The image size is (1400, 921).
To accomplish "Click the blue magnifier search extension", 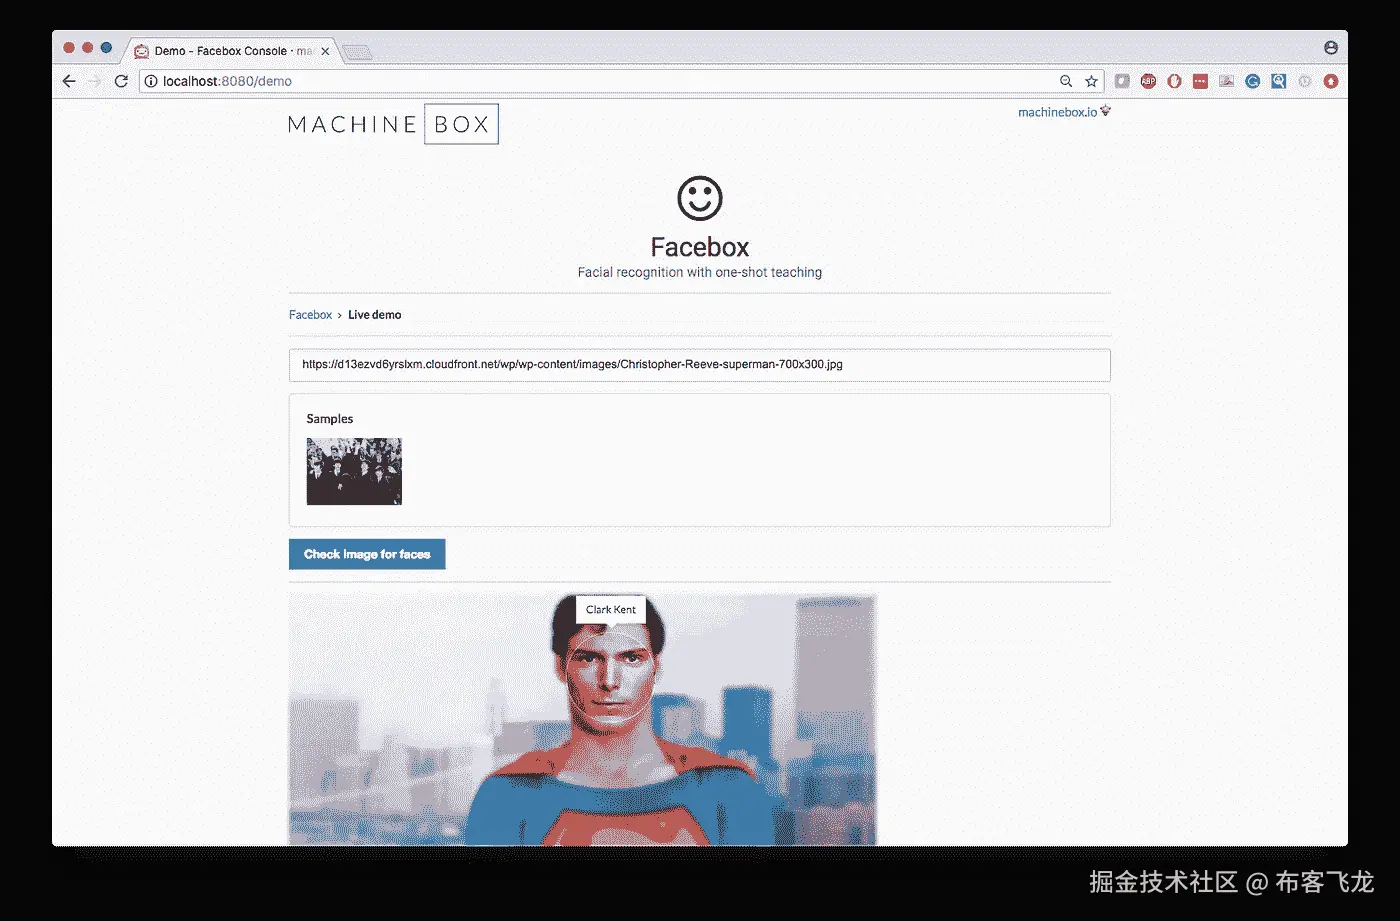I will click(x=1278, y=81).
